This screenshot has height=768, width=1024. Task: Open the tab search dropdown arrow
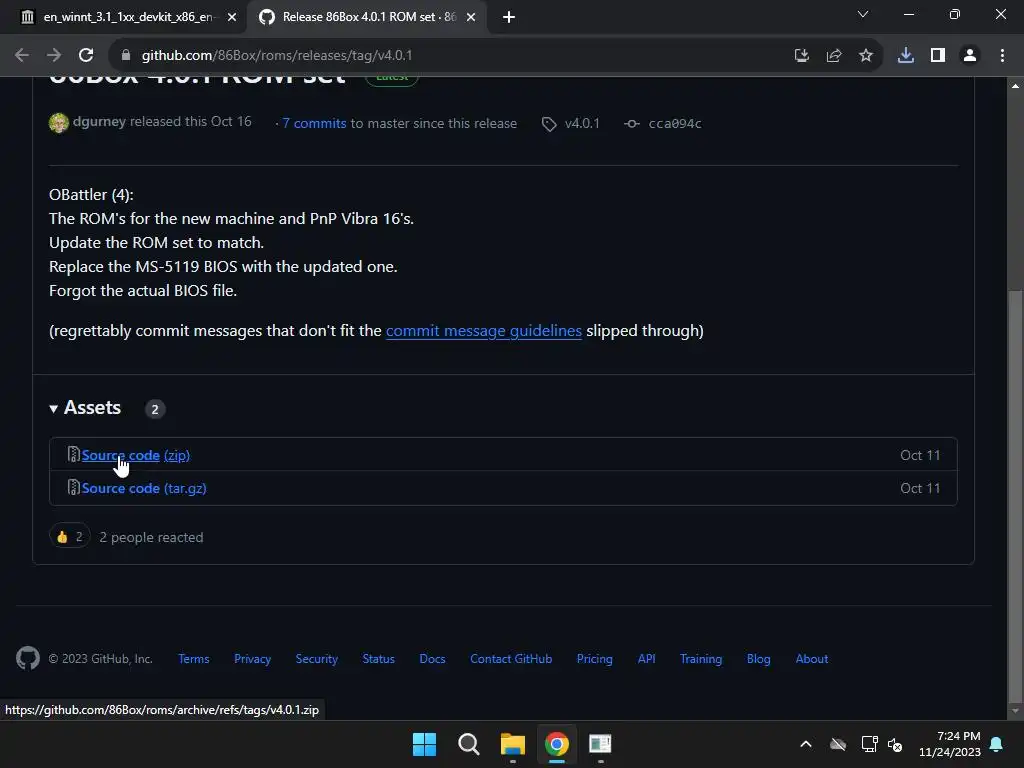click(863, 14)
